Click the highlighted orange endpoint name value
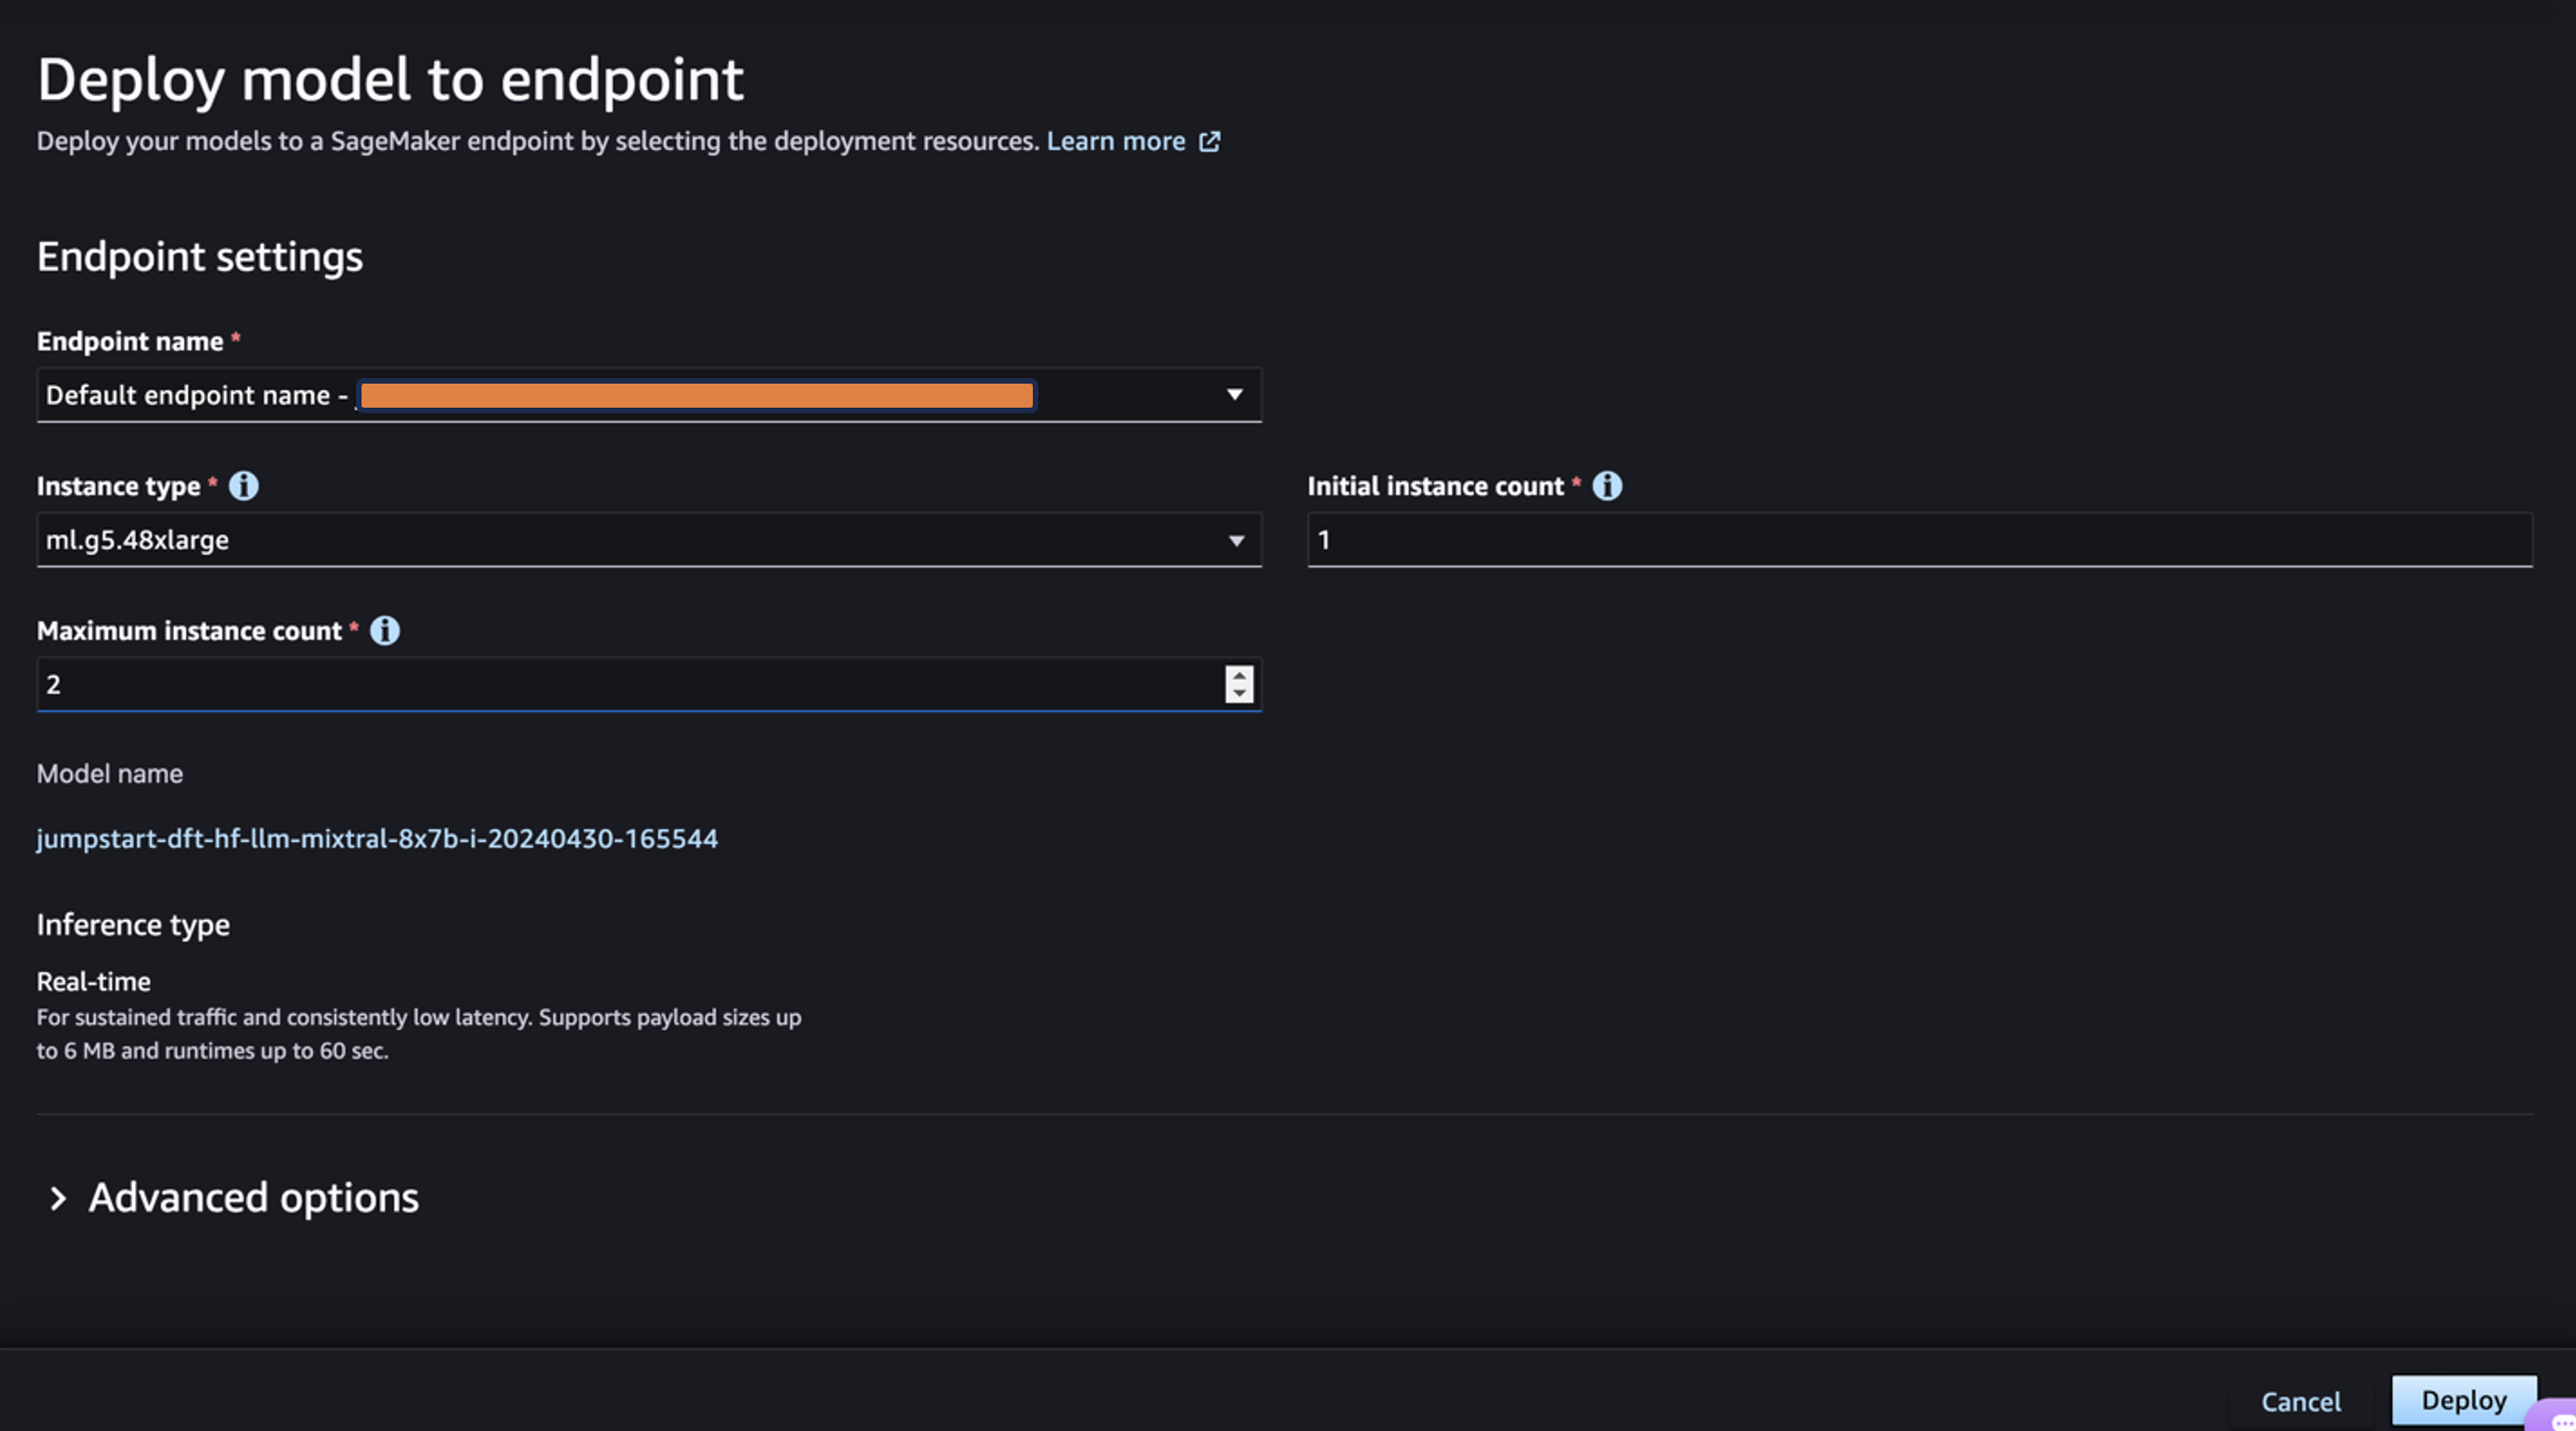 696,396
